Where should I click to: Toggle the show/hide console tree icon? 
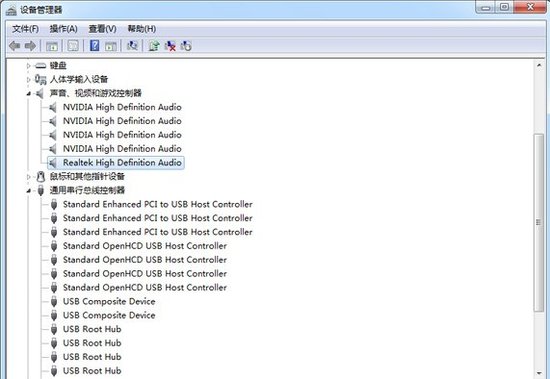pos(52,46)
